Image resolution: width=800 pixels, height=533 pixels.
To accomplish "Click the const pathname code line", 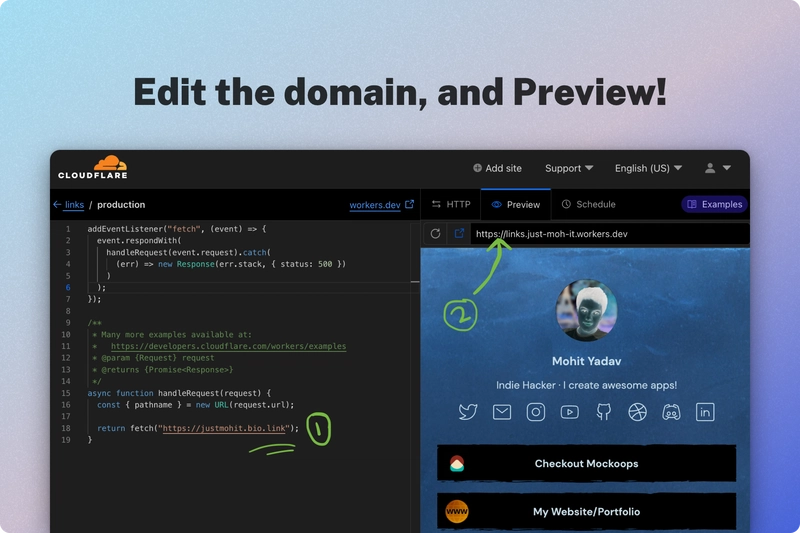I will click(x=195, y=405).
